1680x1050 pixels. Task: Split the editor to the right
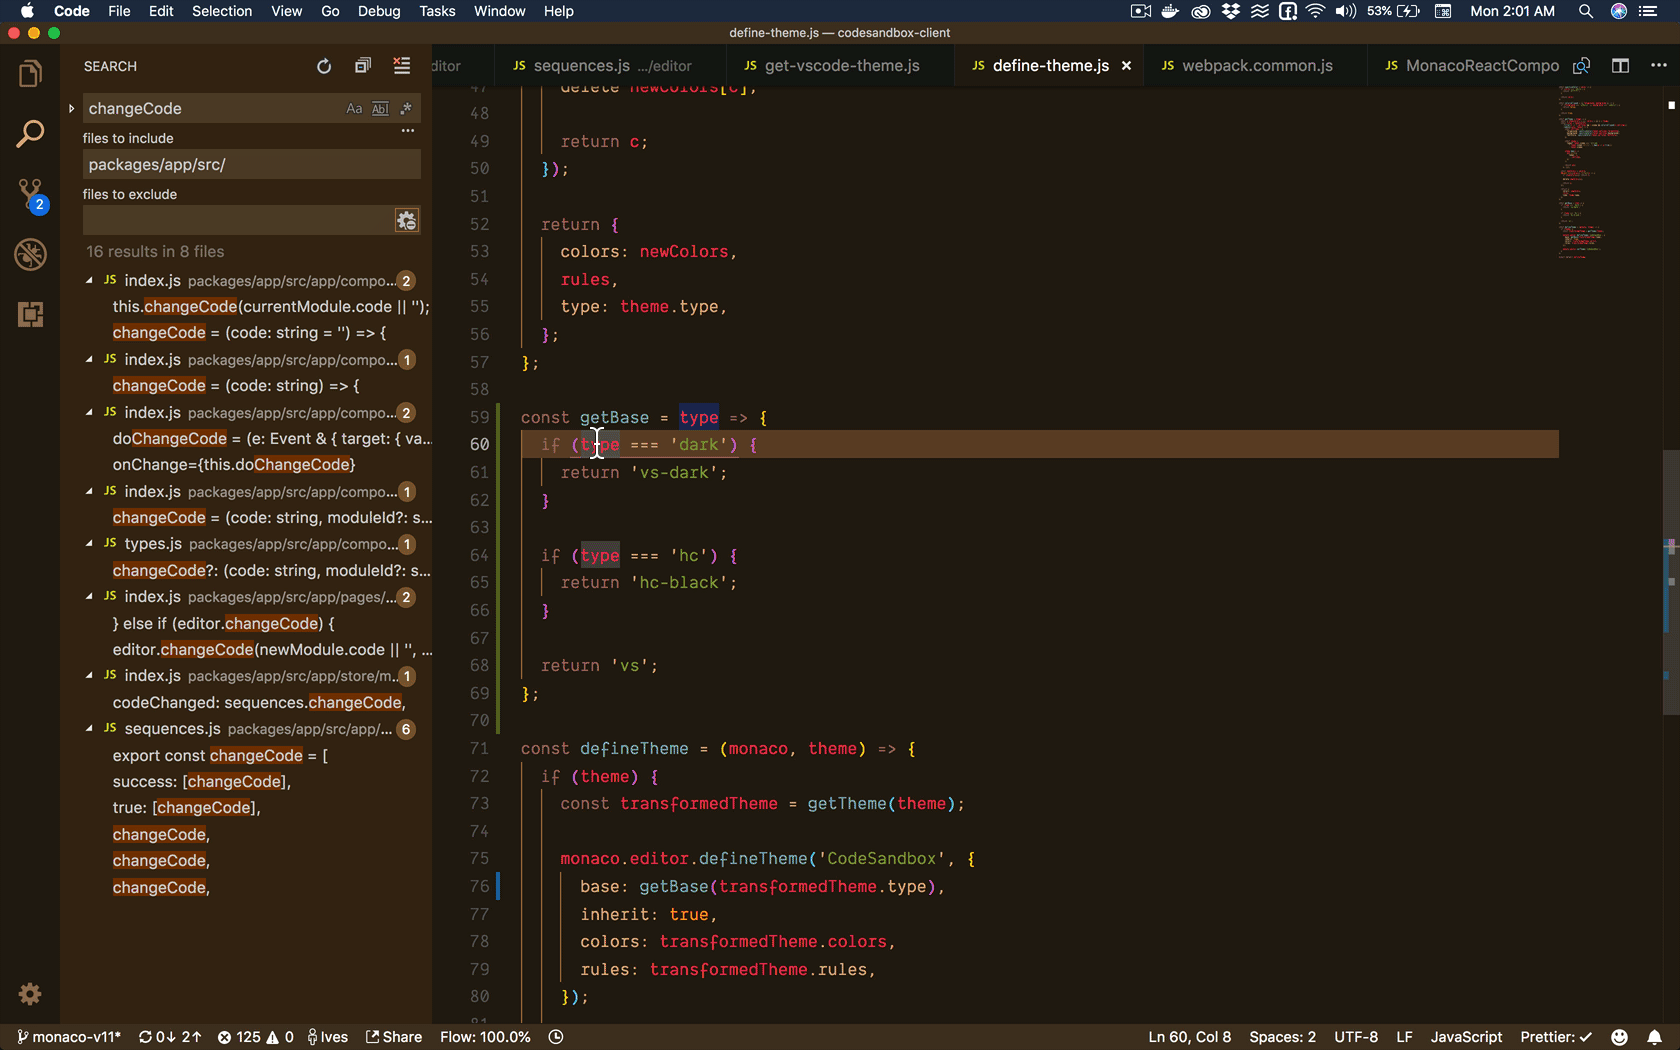[1620, 66]
